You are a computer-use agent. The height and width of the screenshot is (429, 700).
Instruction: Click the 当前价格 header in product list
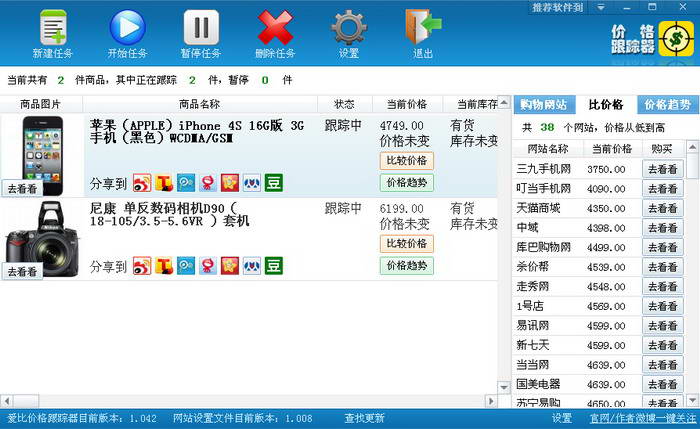point(407,104)
